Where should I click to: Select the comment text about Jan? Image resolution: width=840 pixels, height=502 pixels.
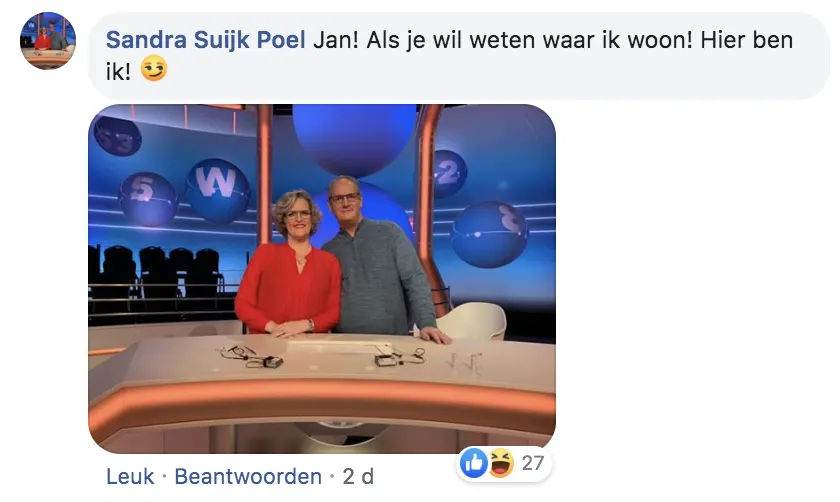[449, 55]
